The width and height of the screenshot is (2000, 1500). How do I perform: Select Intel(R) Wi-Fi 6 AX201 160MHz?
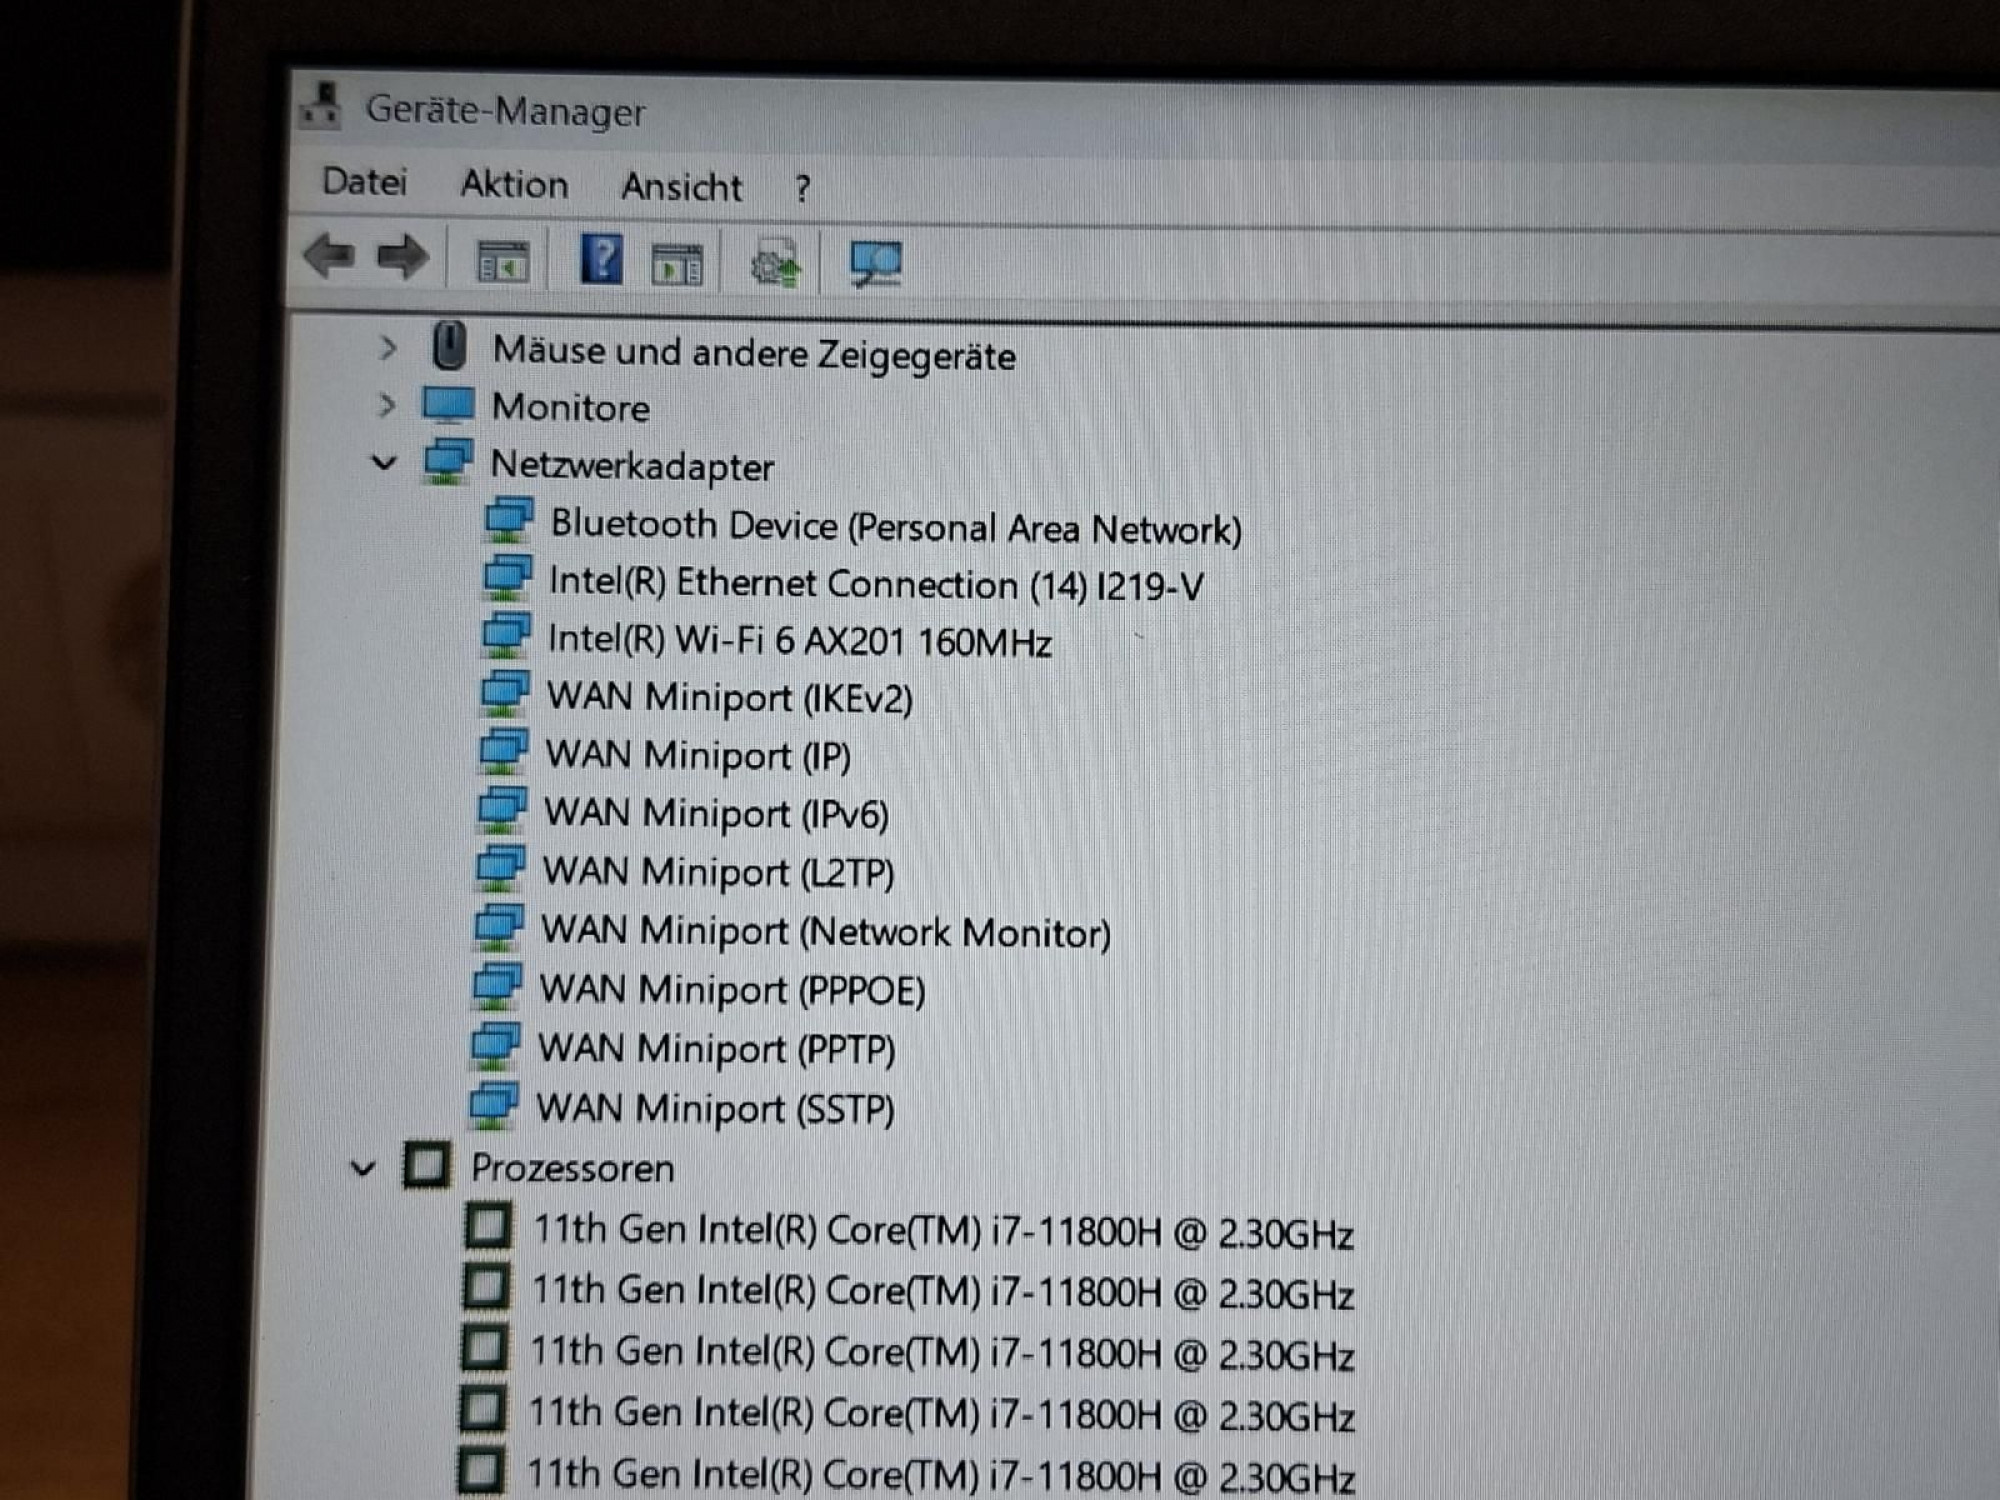799,640
